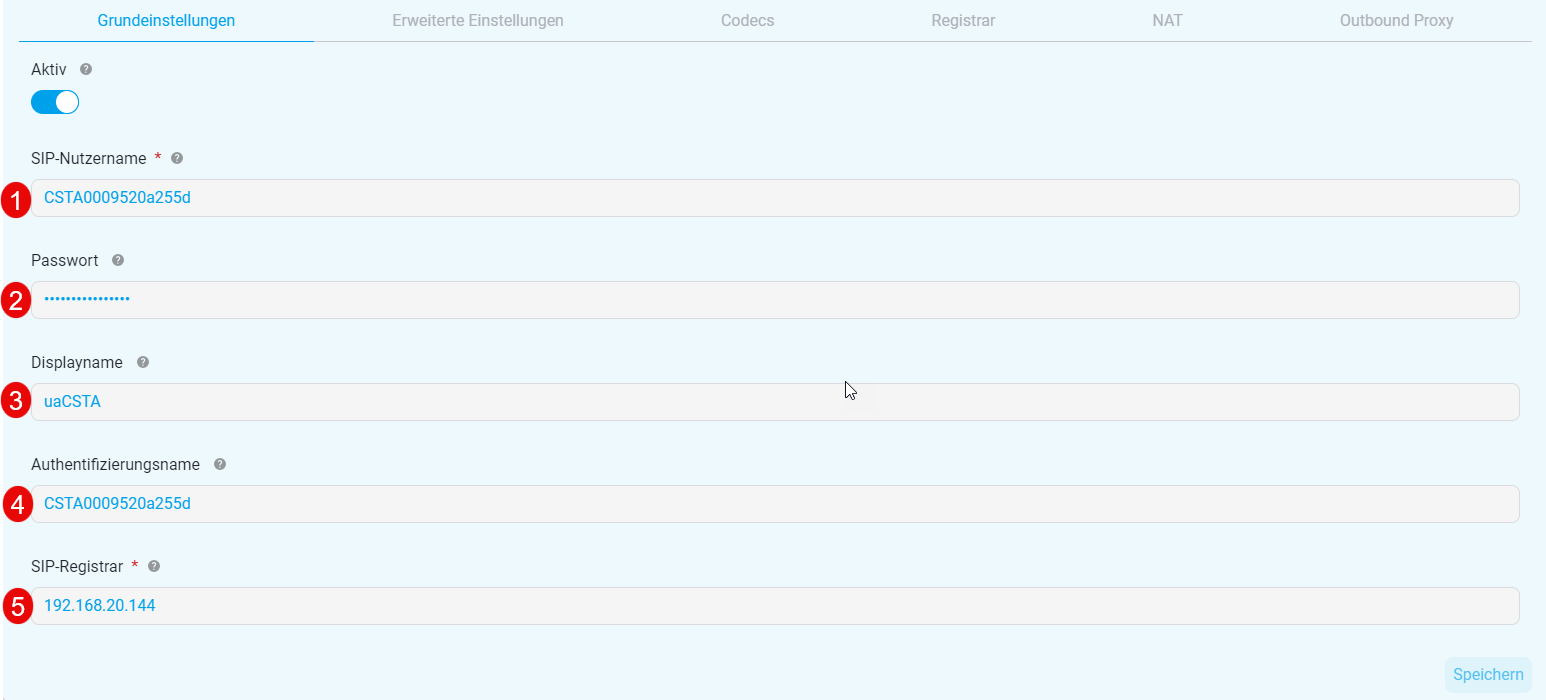Click into the Passwort field
This screenshot has width=1546, height=700.
pos(775,300)
